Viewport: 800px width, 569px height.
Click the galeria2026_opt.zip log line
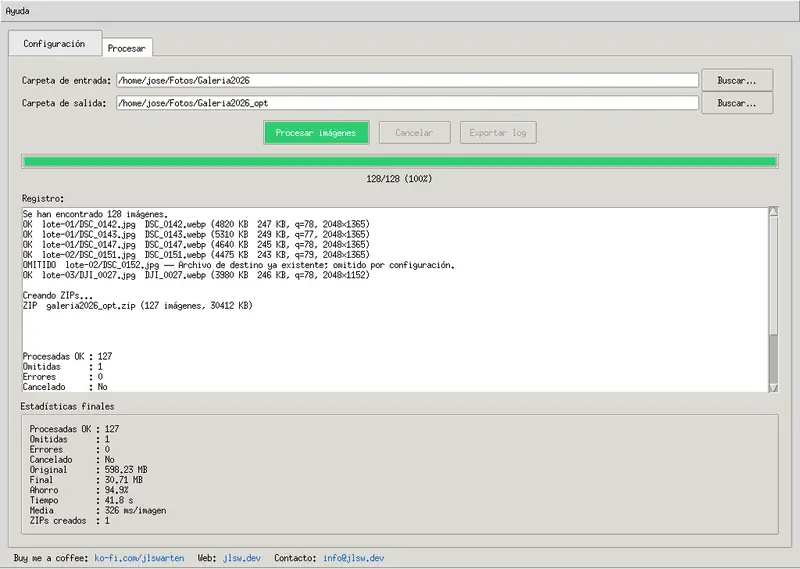click(x=137, y=306)
